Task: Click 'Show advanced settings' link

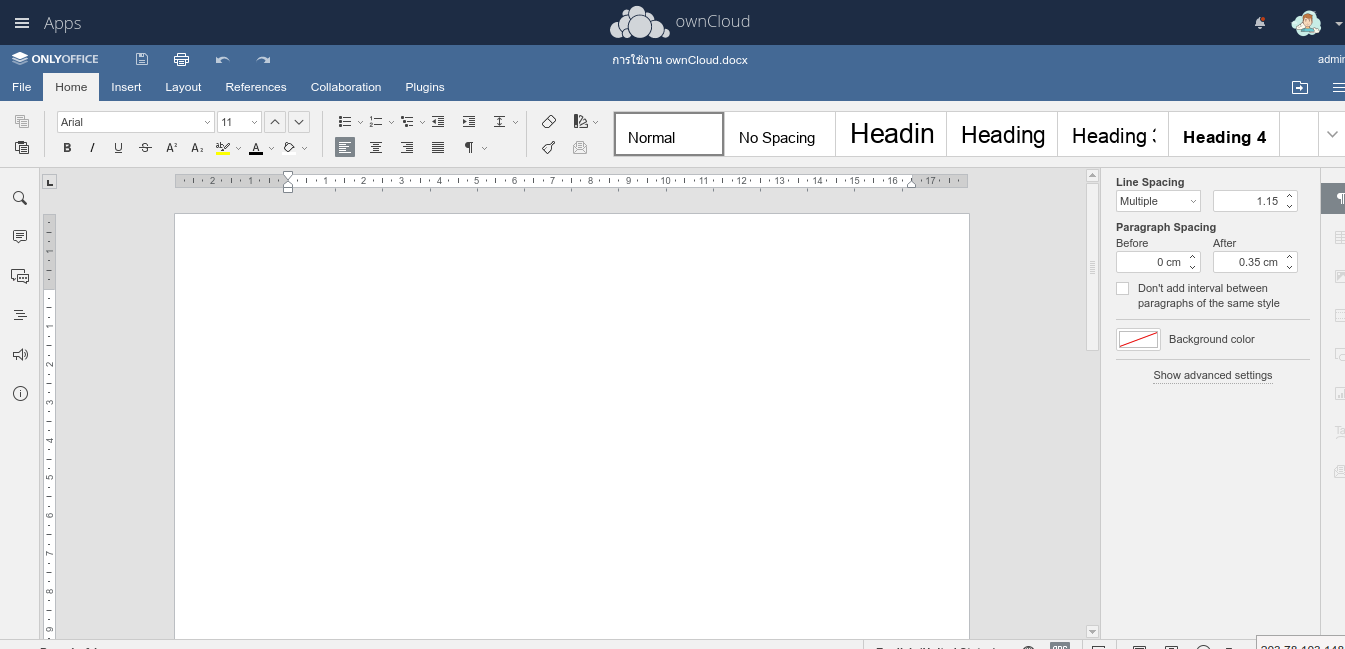Action: coord(1212,376)
